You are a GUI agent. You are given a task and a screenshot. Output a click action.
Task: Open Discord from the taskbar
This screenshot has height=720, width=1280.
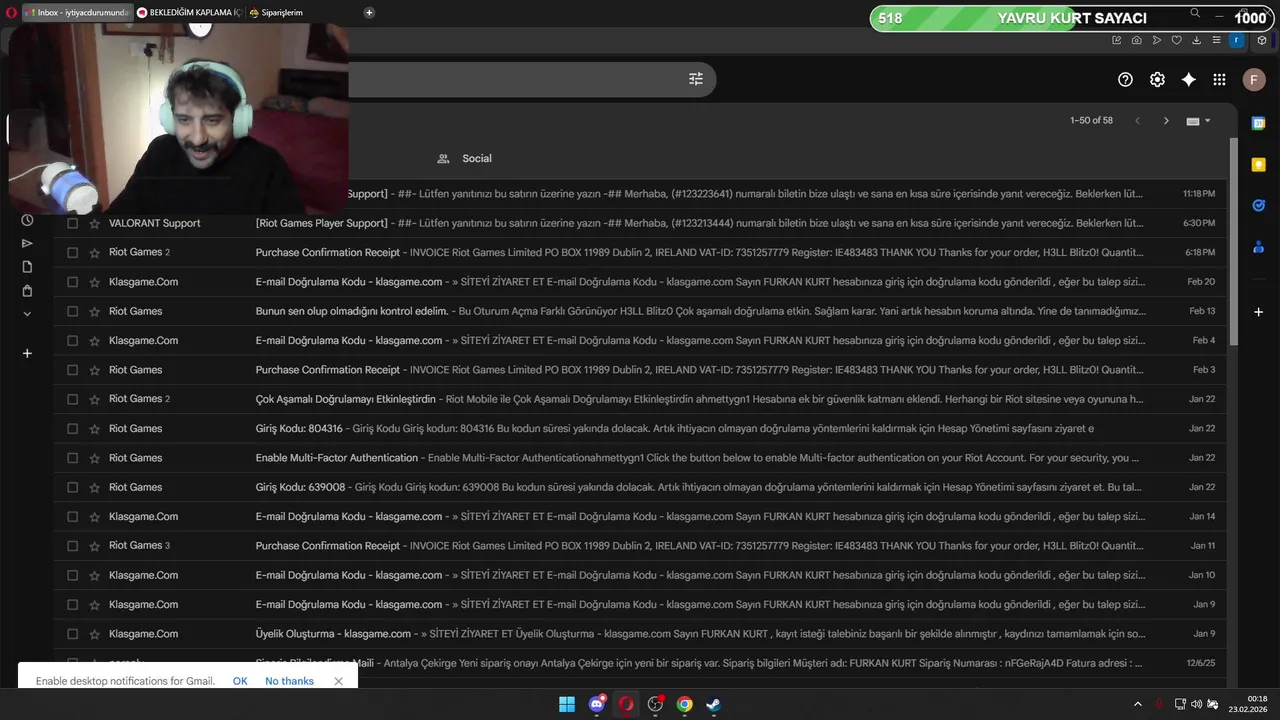(597, 704)
